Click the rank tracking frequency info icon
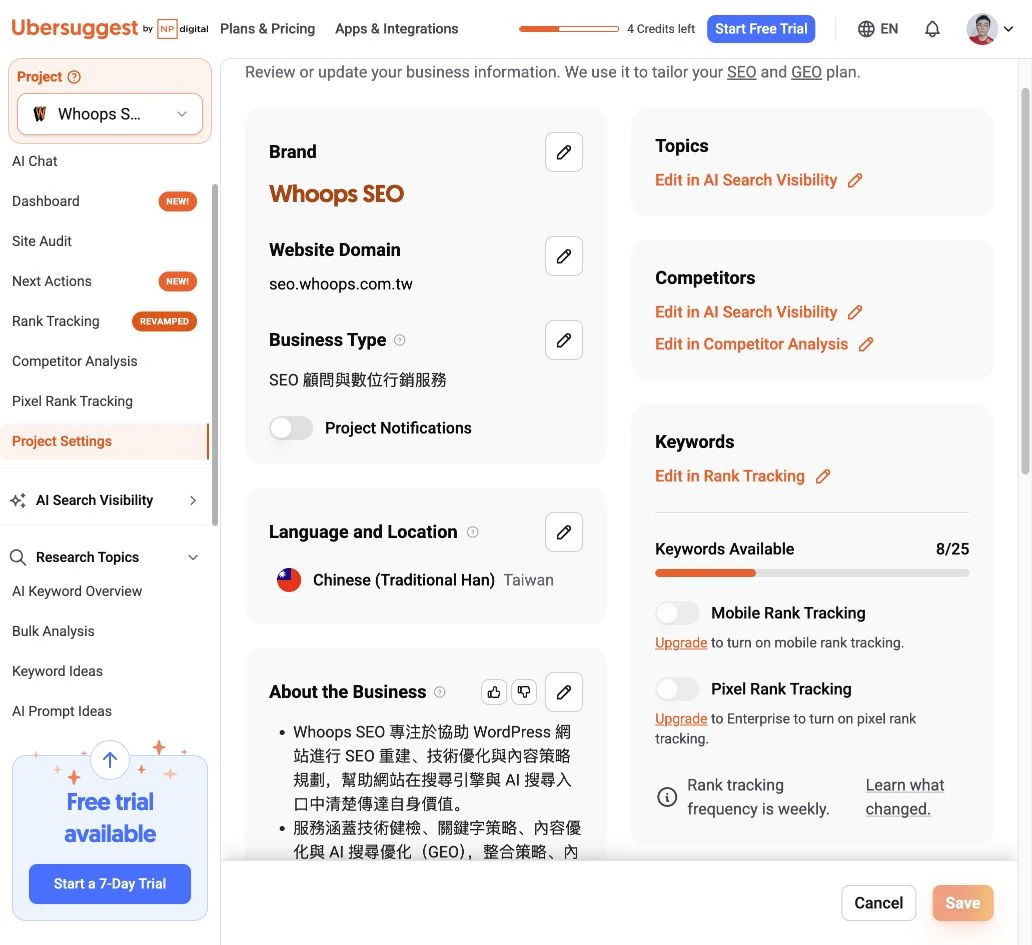Viewport: 1032px width, 945px height. (x=667, y=797)
